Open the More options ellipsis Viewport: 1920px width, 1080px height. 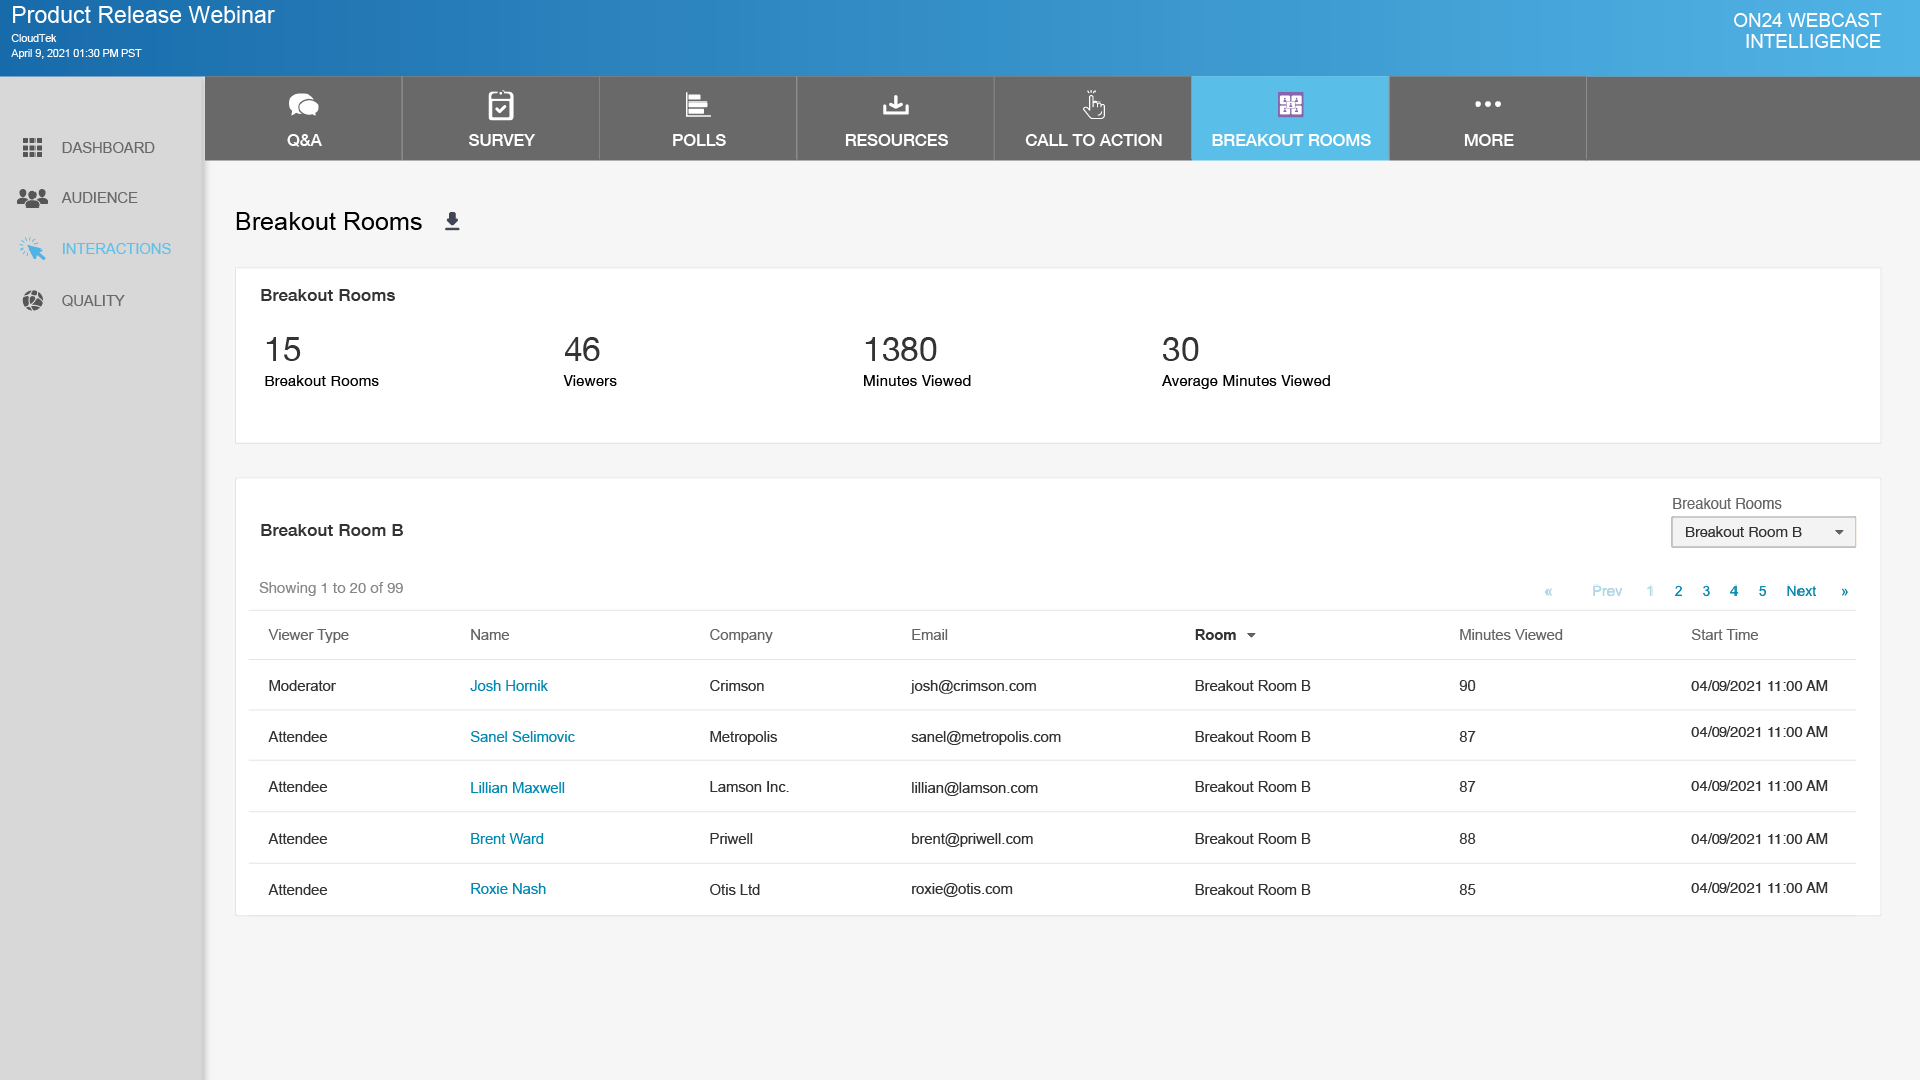point(1488,105)
